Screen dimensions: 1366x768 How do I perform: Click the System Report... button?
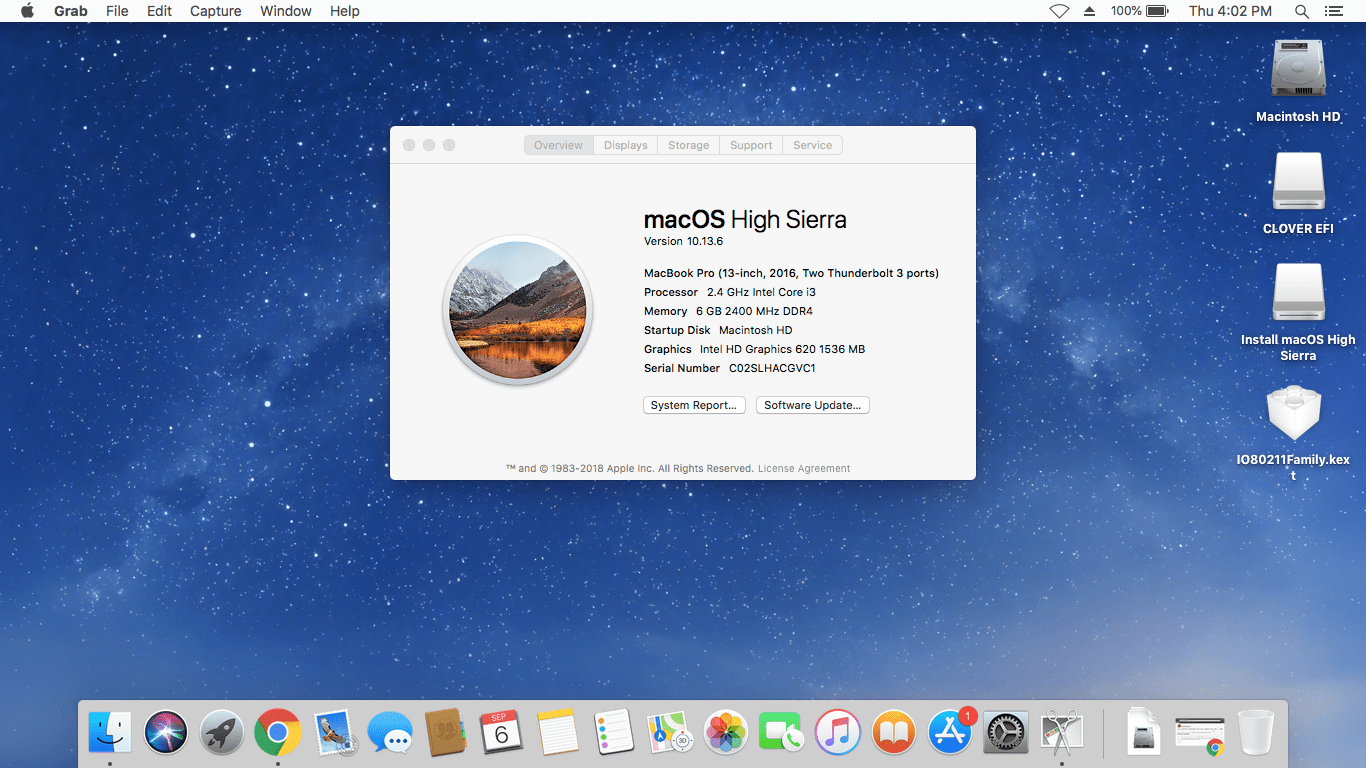(694, 405)
